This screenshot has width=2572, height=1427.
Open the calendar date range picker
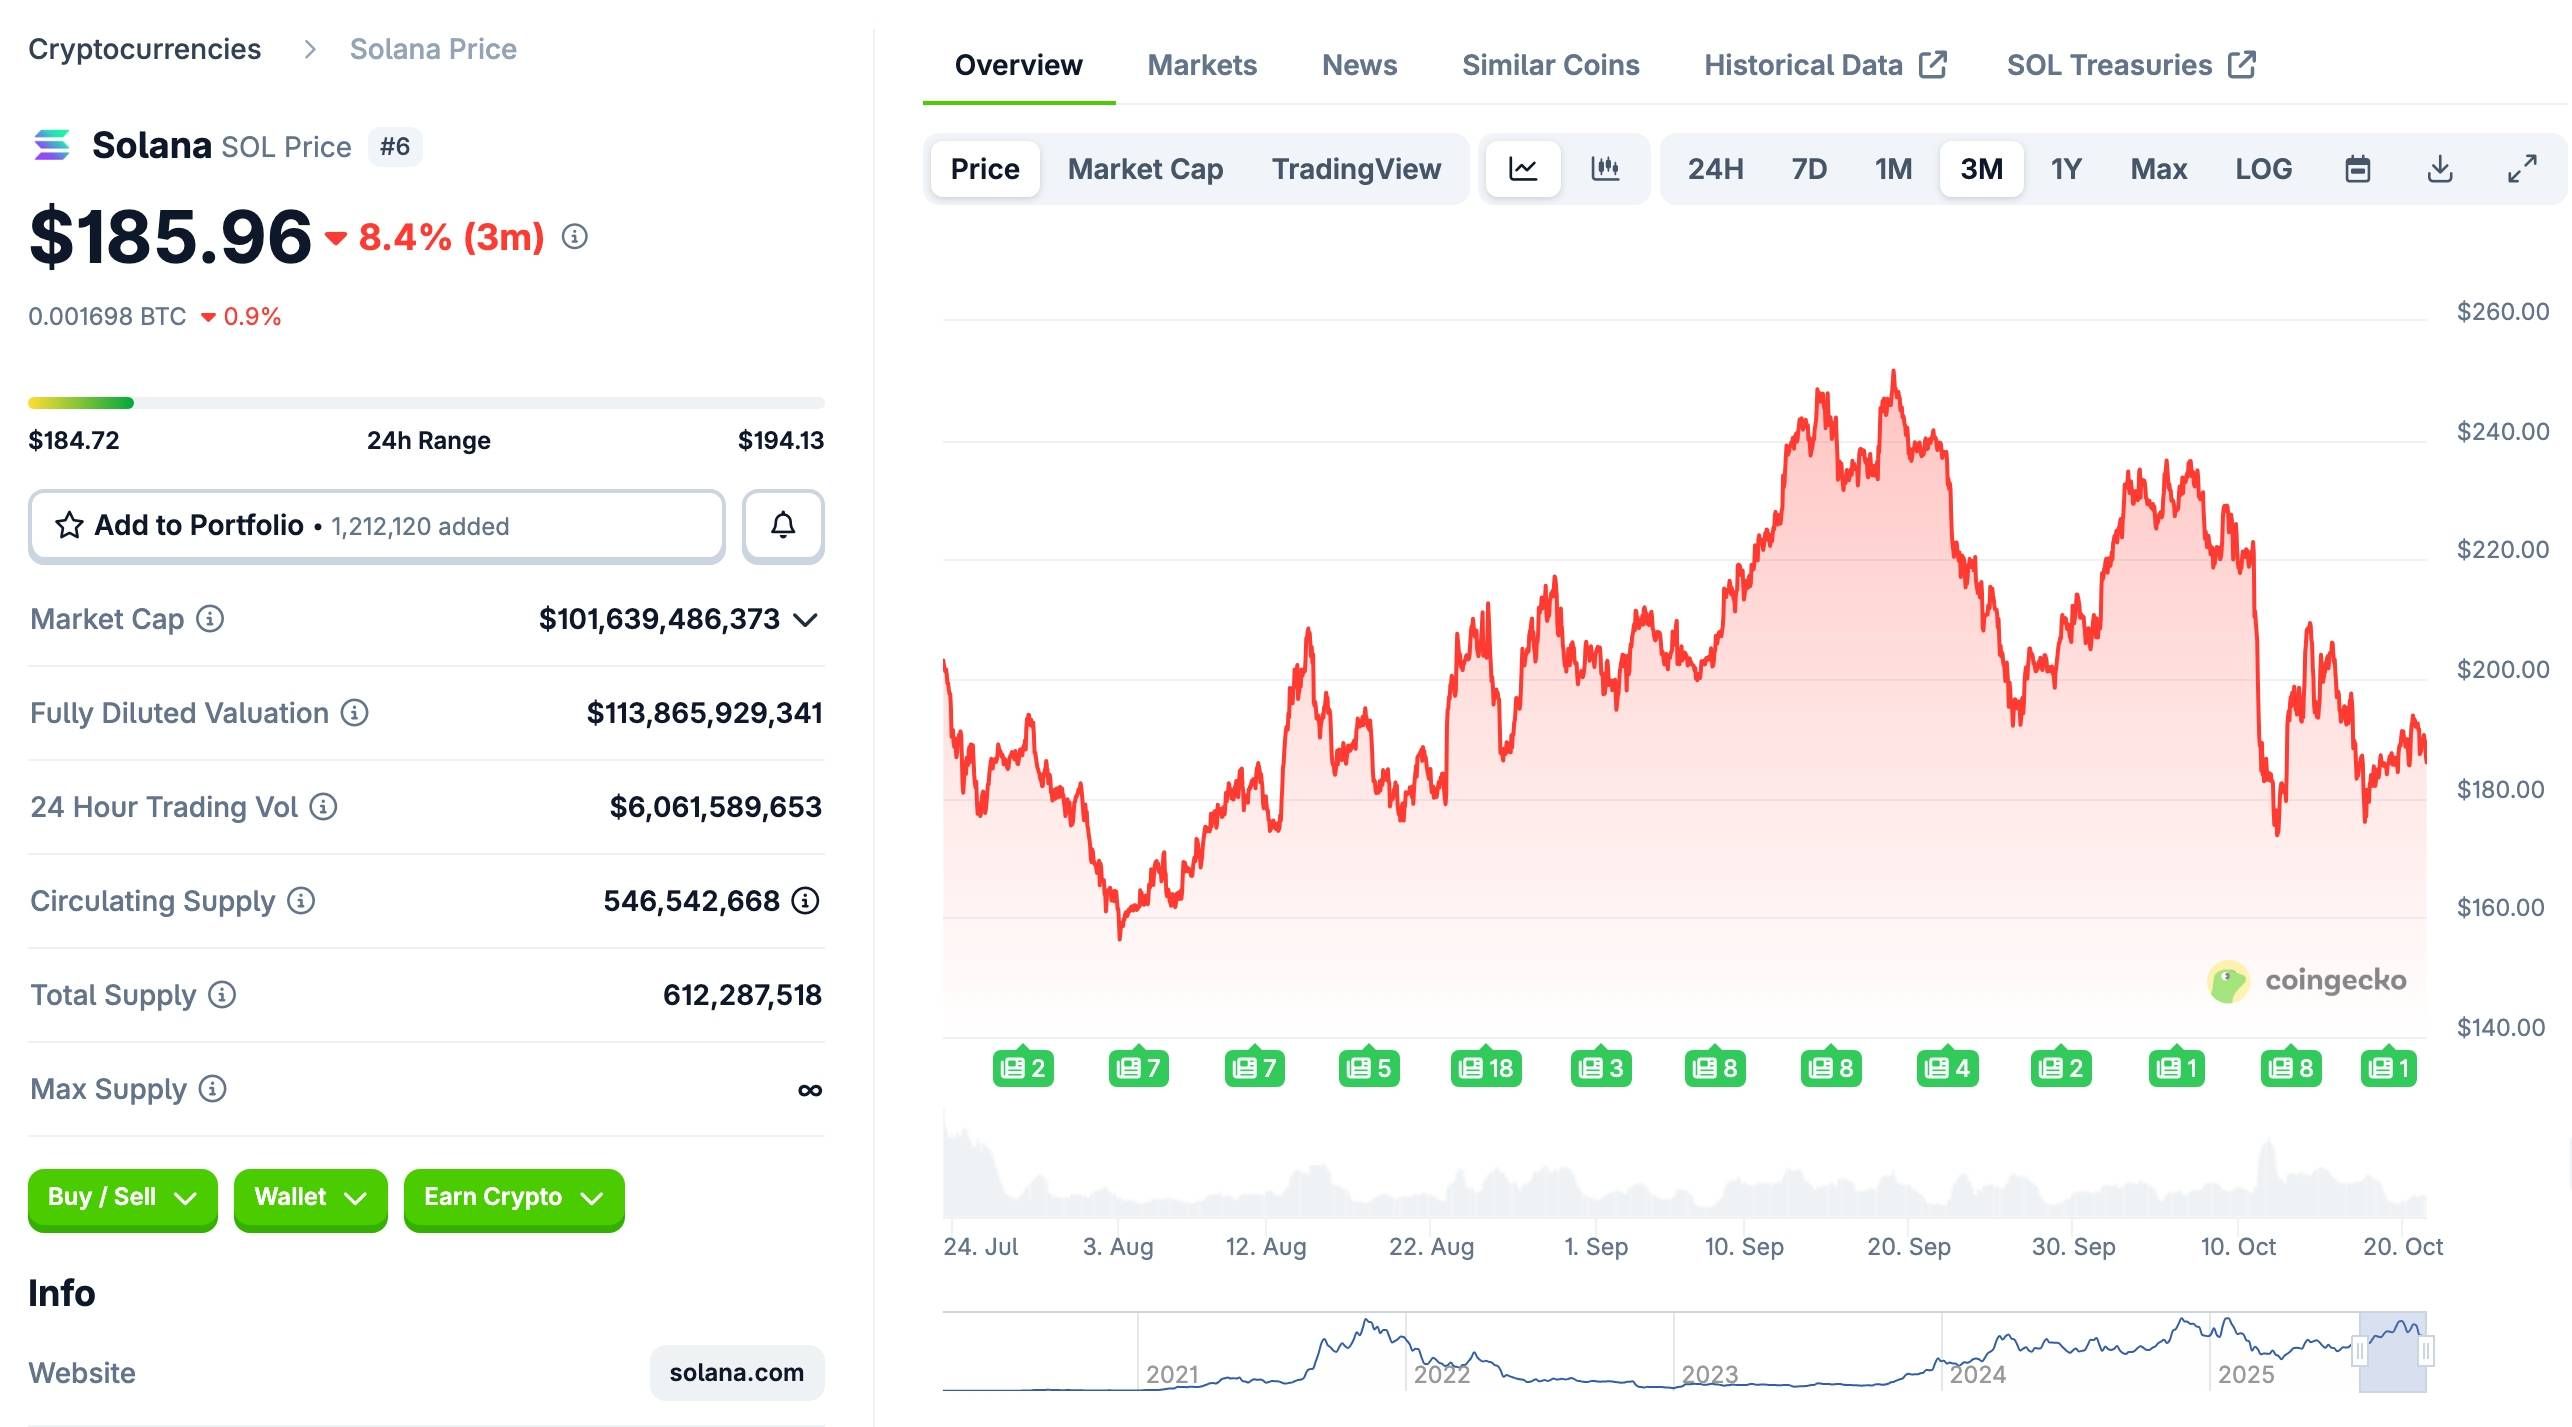point(2357,169)
